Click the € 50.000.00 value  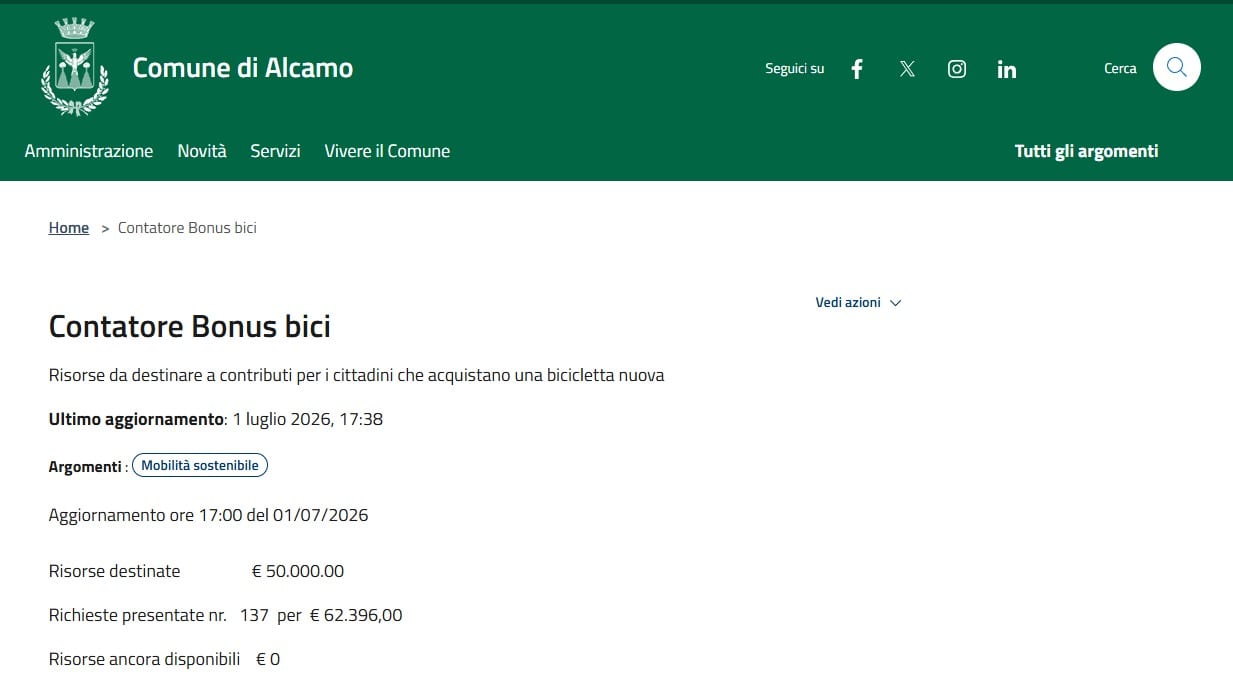[x=298, y=571]
